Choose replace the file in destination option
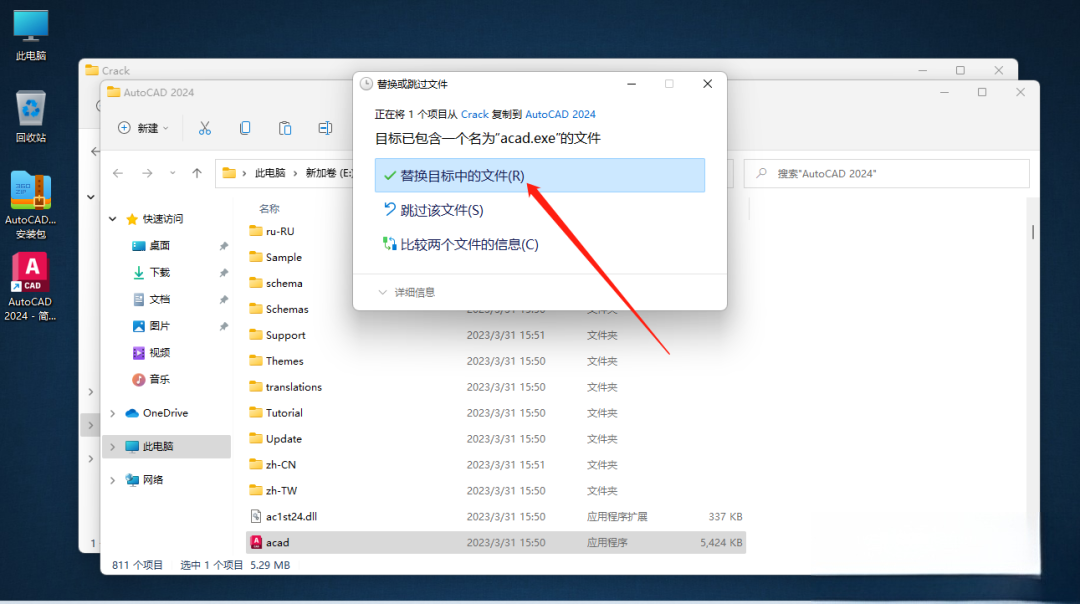Viewport: 1080px width, 604px height. (539, 176)
